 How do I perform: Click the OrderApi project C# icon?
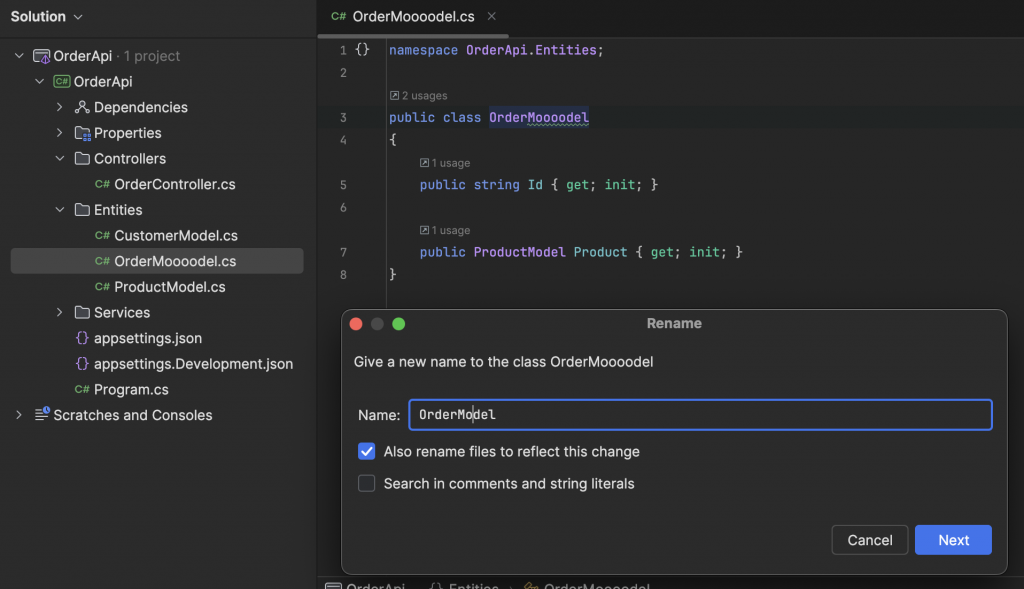tap(61, 82)
